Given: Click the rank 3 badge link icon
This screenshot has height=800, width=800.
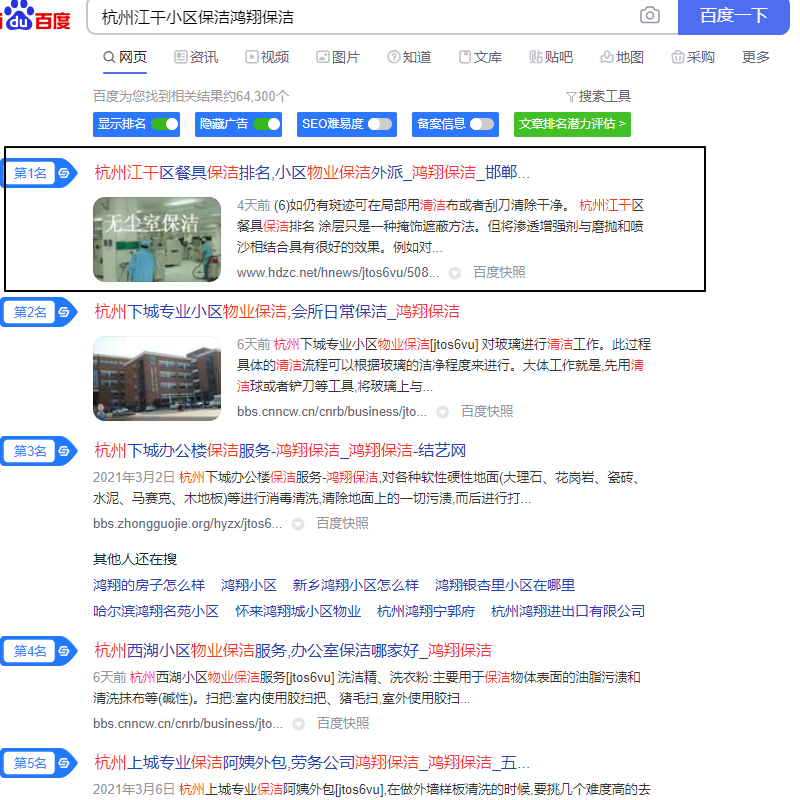Looking at the screenshot, I should click(x=64, y=452).
